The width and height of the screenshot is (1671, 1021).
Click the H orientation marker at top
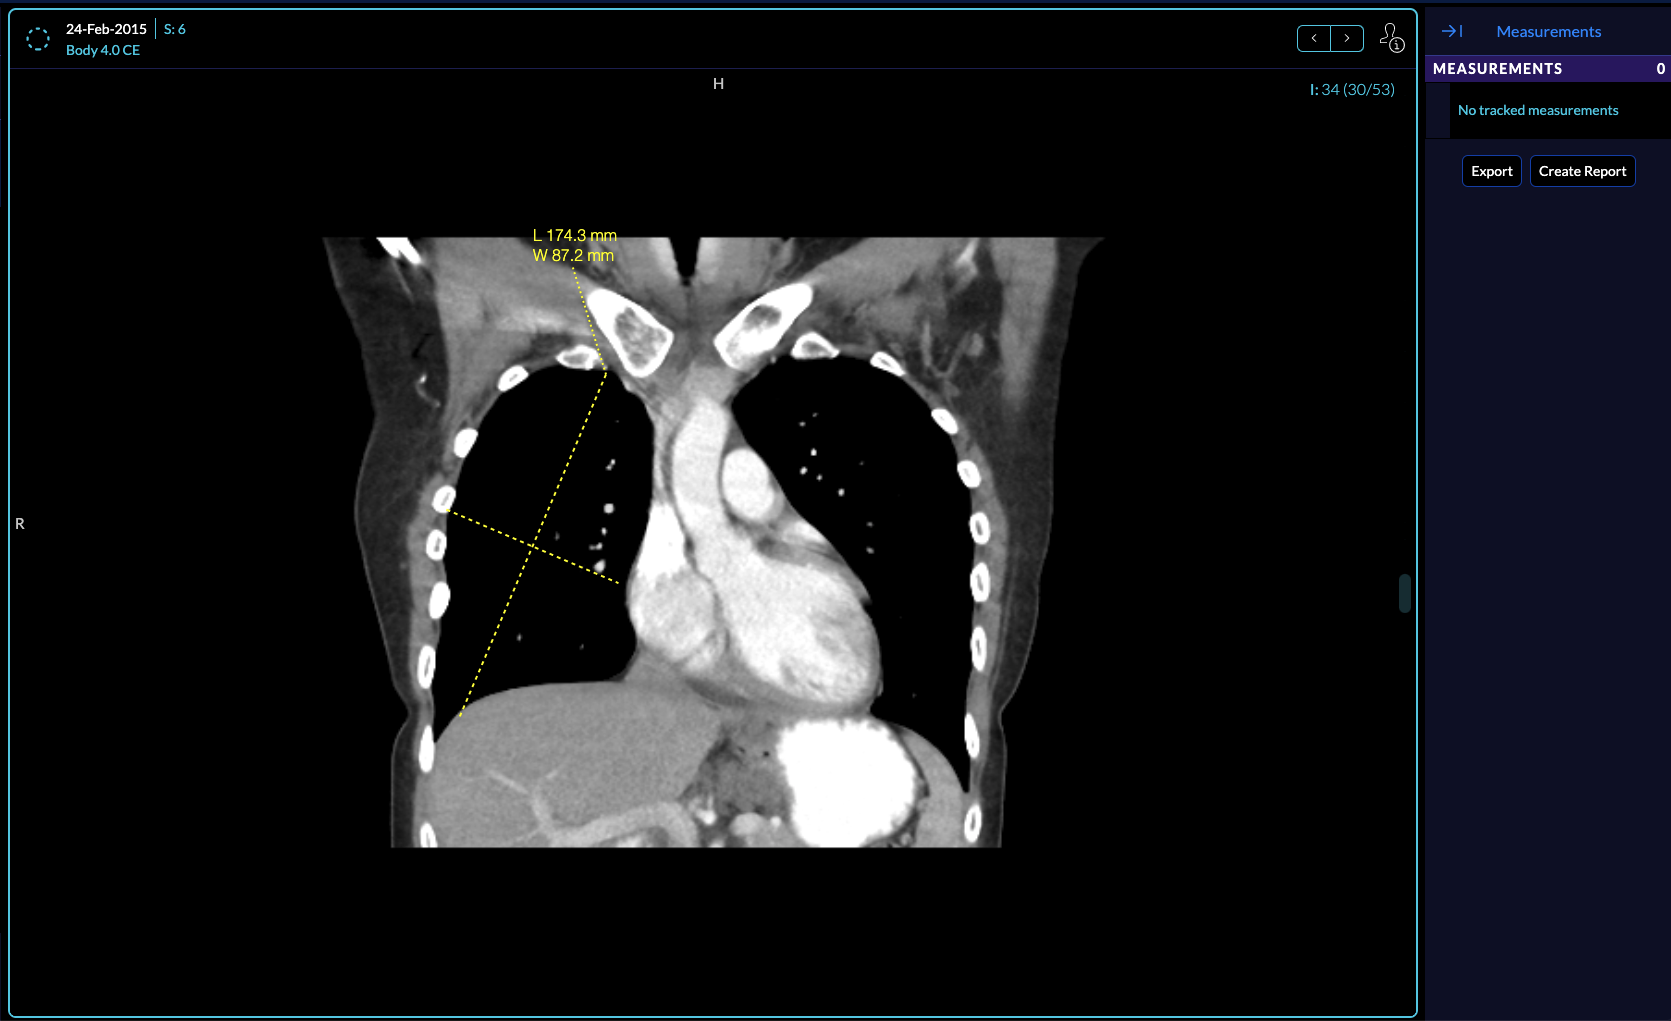718,84
